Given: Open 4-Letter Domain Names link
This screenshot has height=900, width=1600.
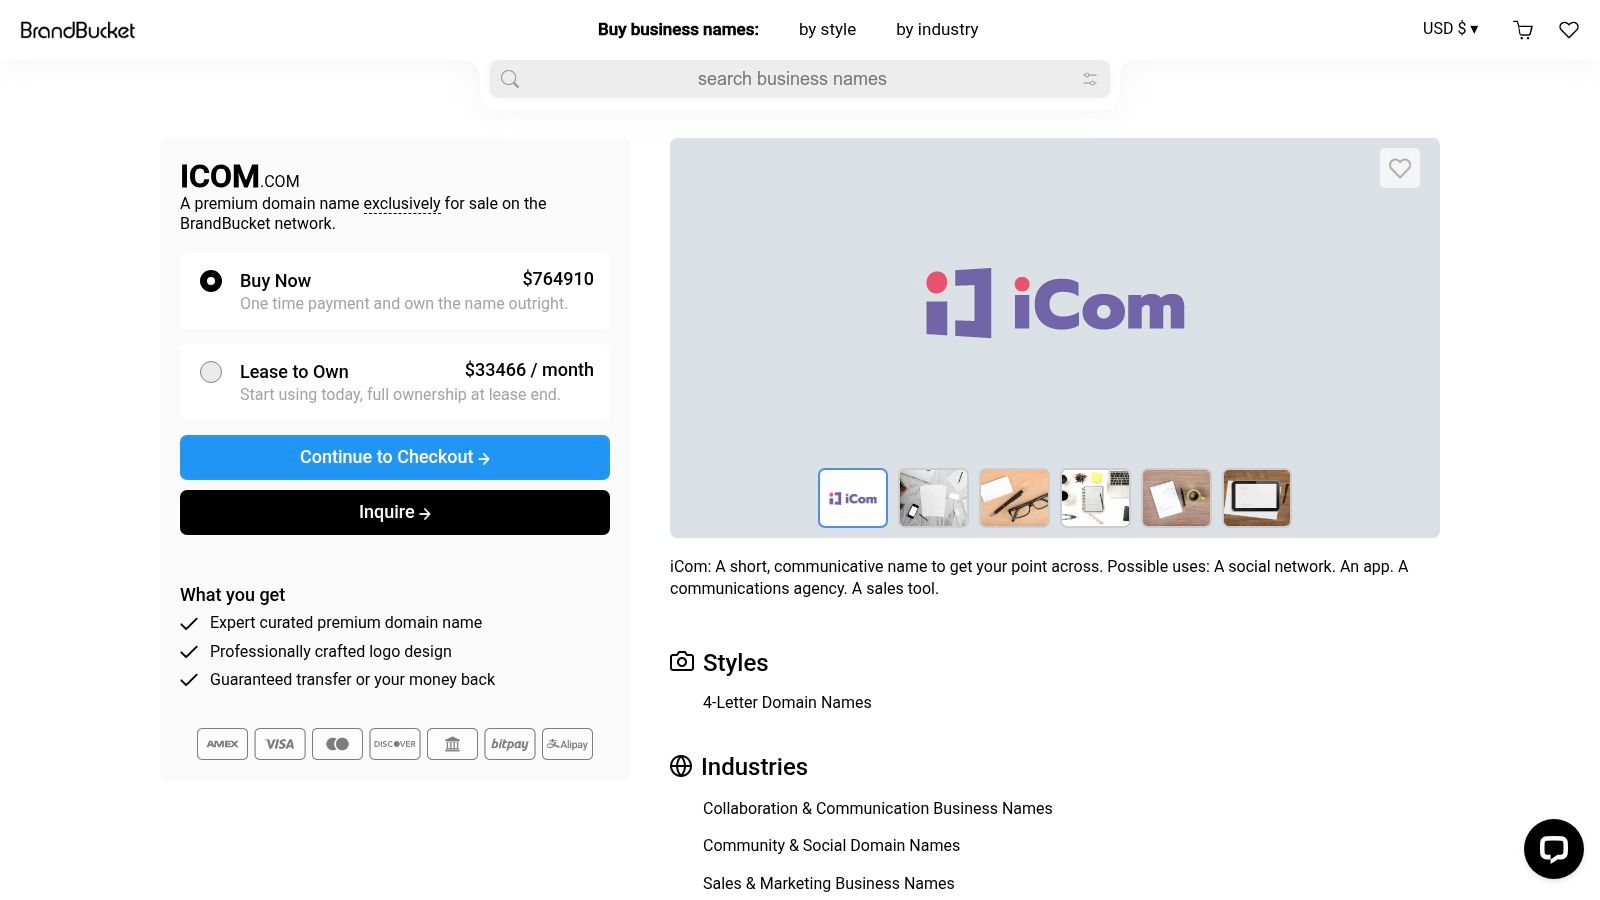Looking at the screenshot, I should pos(787,702).
